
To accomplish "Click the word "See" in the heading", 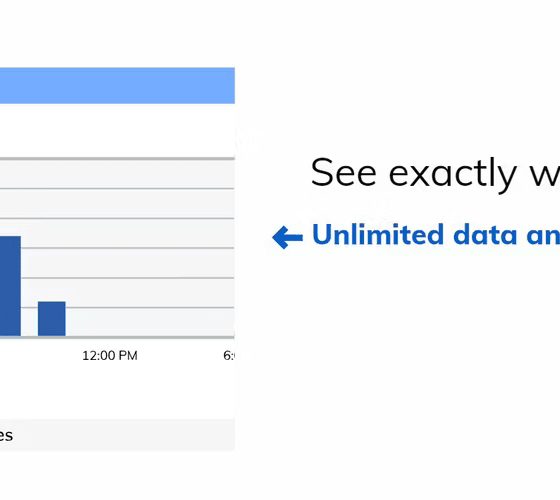I will pos(344,173).
